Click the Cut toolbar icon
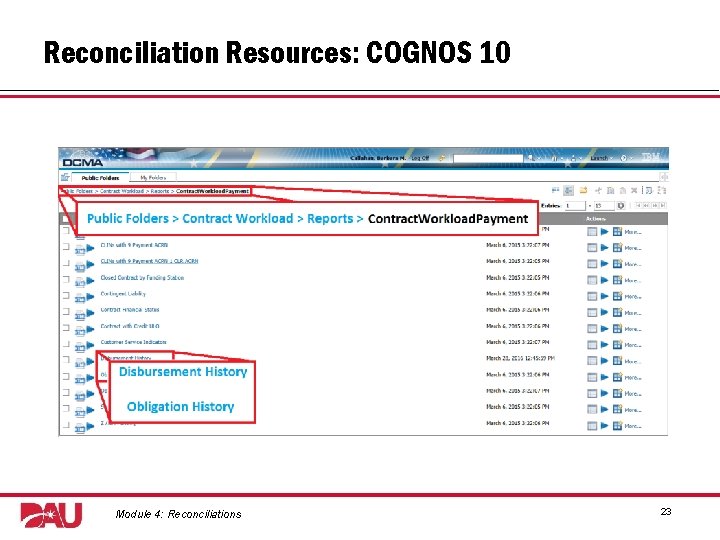Screen dimensions: 720x540 point(598,190)
